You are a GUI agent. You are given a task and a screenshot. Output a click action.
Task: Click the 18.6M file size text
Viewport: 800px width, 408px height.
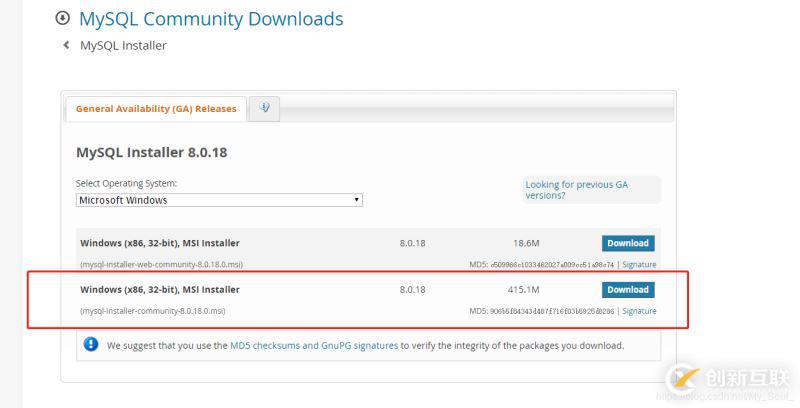pos(526,243)
